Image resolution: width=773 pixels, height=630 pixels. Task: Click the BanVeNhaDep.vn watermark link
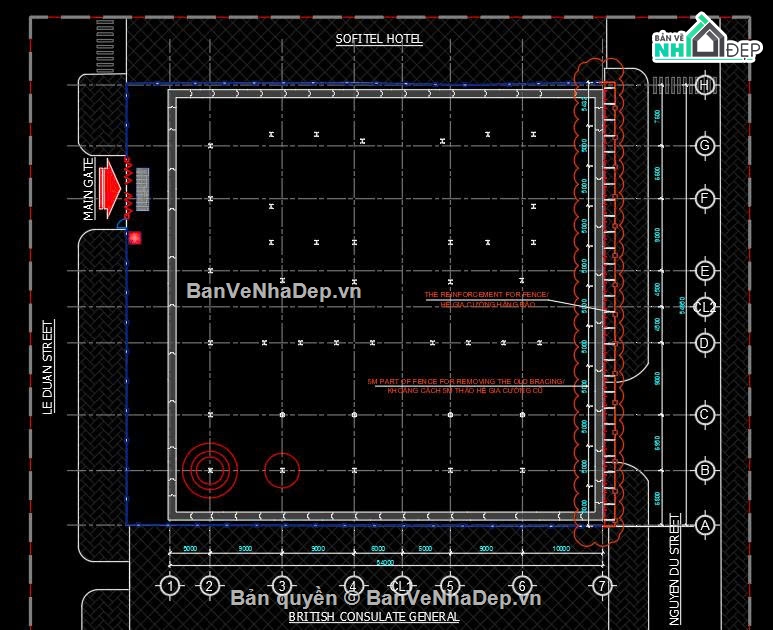[x=274, y=291]
